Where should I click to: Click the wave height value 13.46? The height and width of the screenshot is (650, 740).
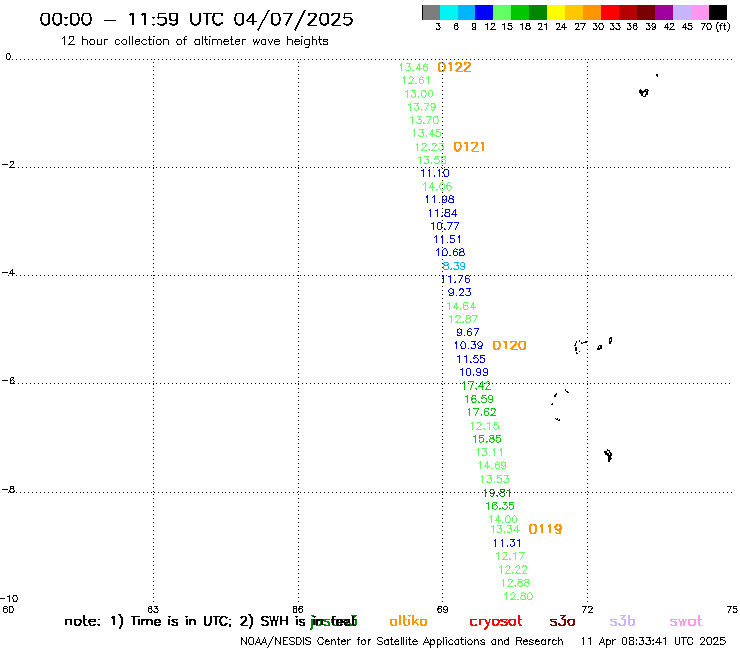(413, 67)
